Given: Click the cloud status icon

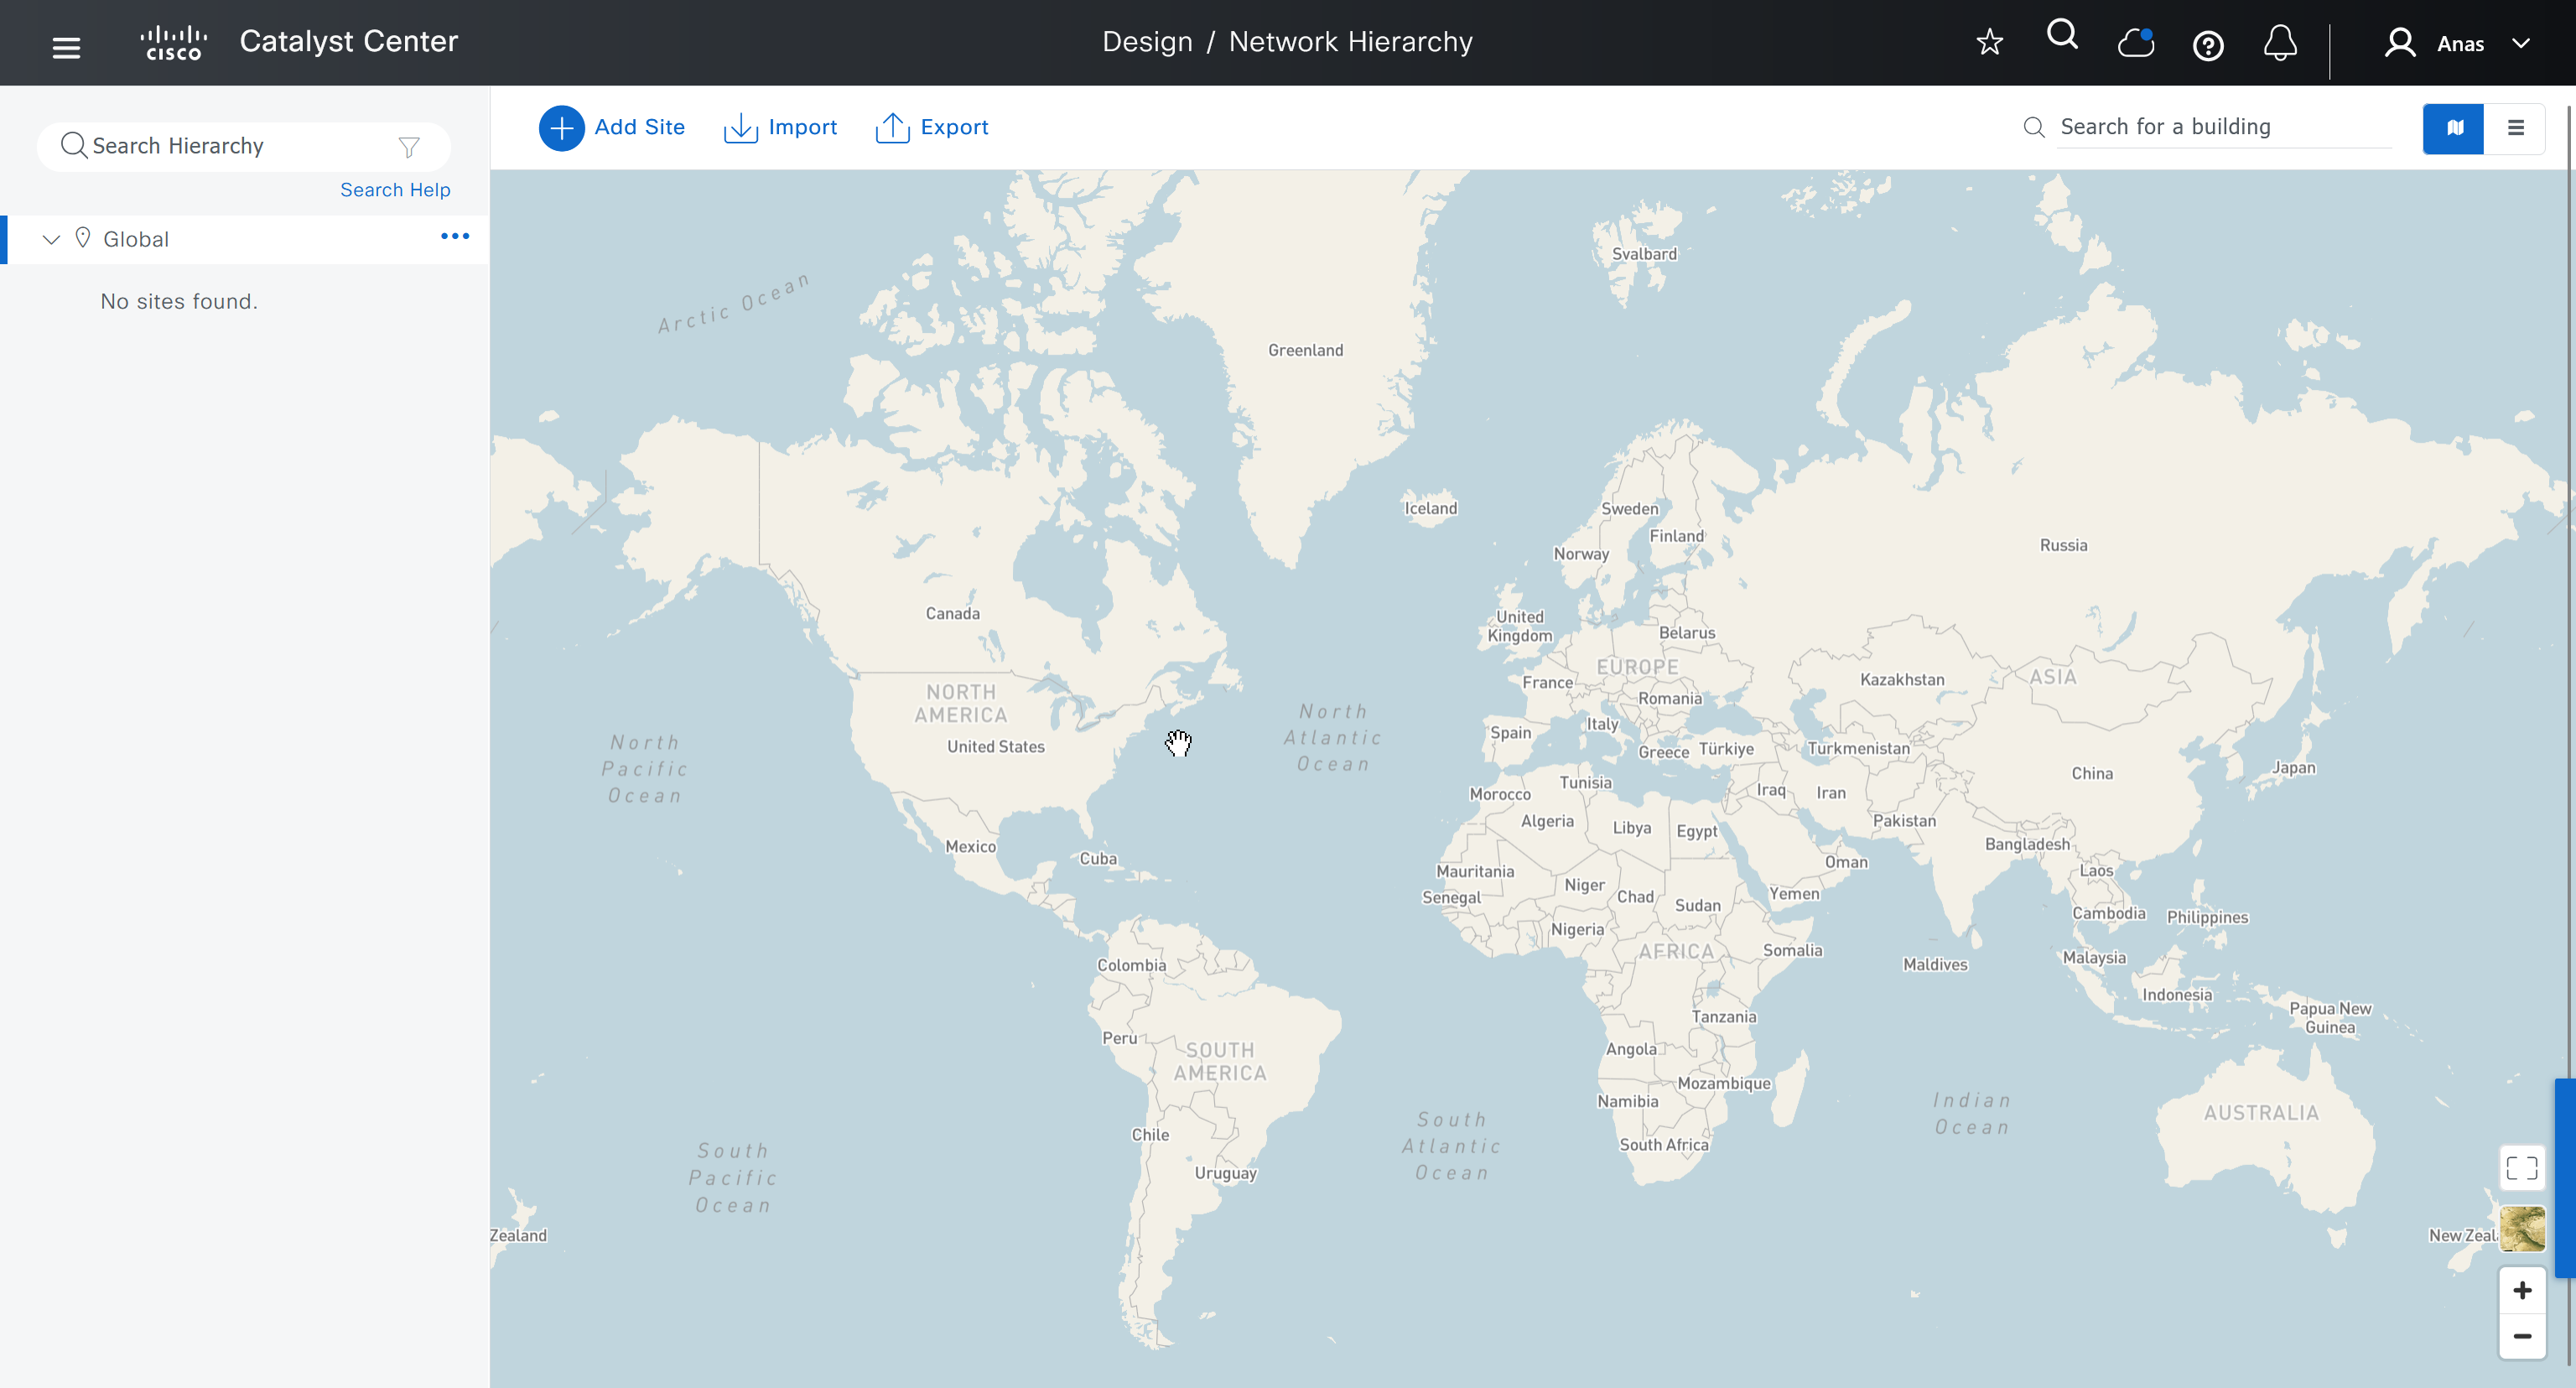Looking at the screenshot, I should pos(2135,43).
